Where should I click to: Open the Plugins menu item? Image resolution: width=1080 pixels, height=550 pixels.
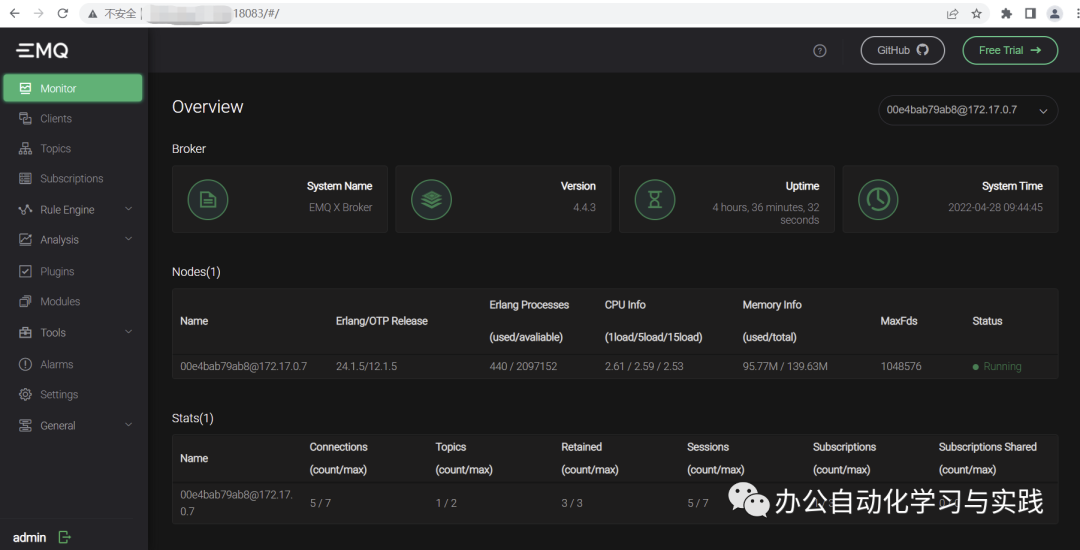[73, 271]
